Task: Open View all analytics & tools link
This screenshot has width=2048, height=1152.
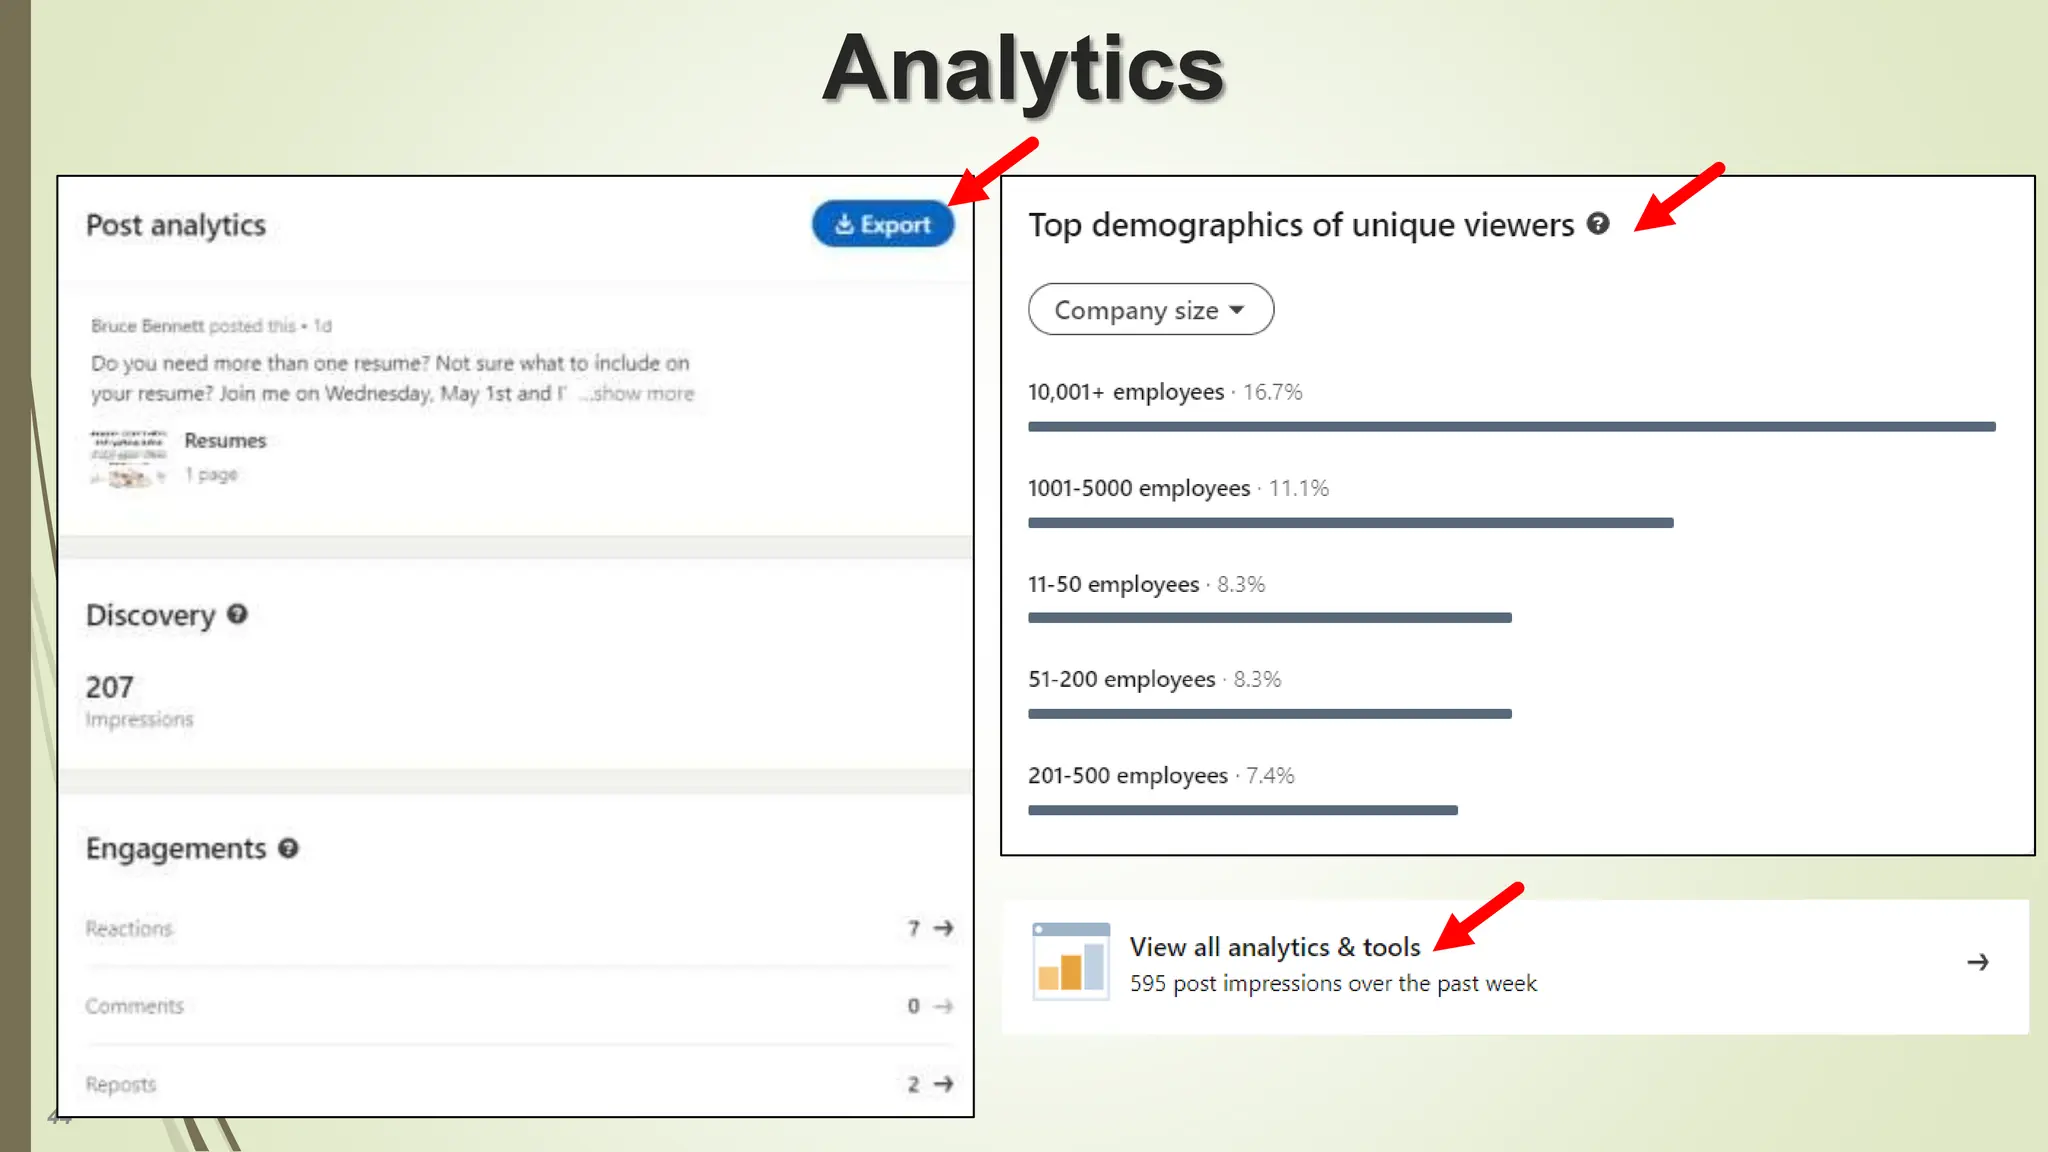Action: (1275, 947)
